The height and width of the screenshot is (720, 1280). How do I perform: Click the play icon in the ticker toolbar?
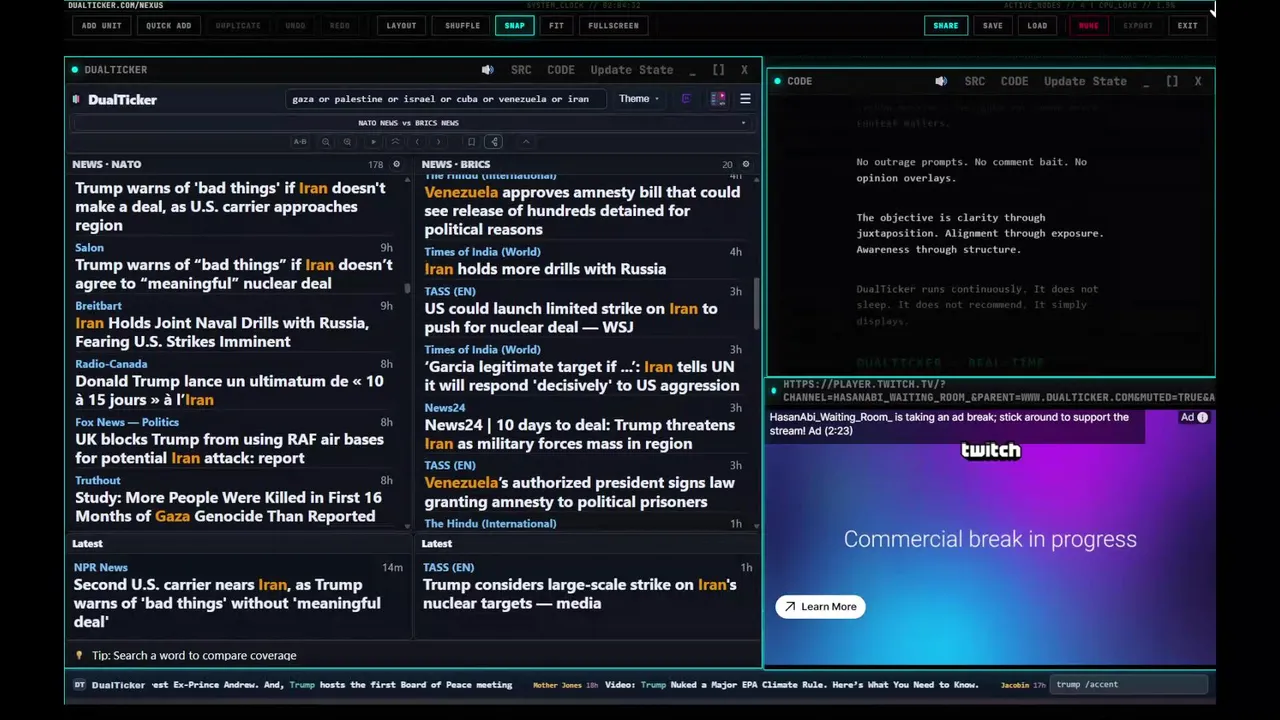(x=374, y=142)
